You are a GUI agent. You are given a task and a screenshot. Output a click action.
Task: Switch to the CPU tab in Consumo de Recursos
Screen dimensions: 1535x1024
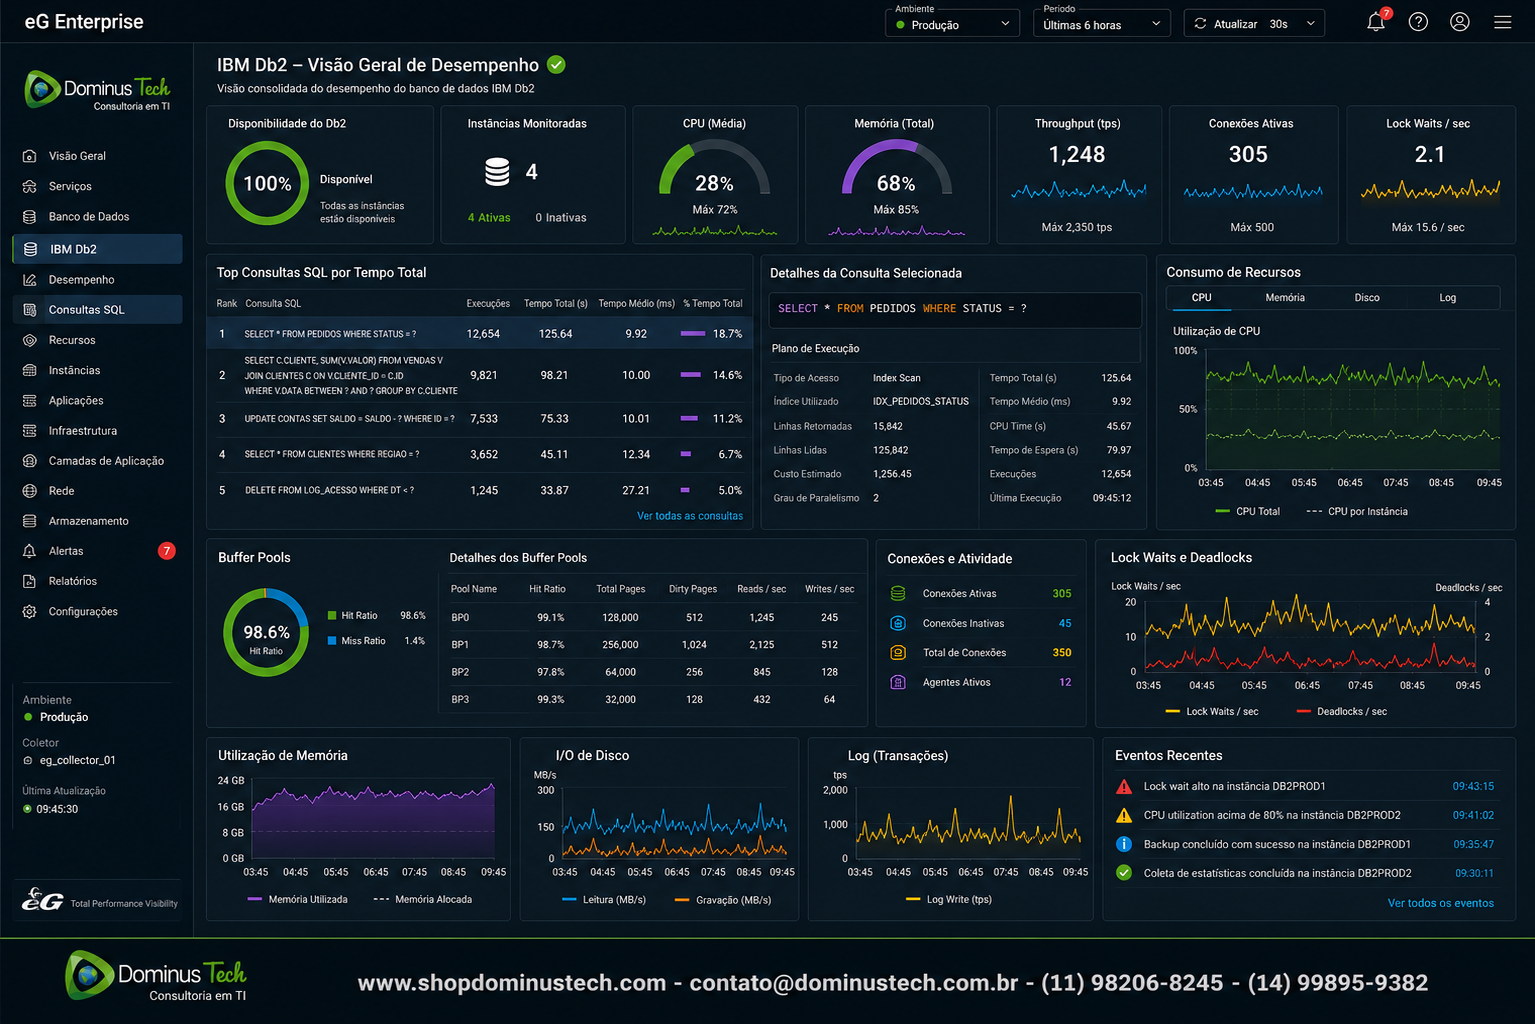[x=1201, y=298]
